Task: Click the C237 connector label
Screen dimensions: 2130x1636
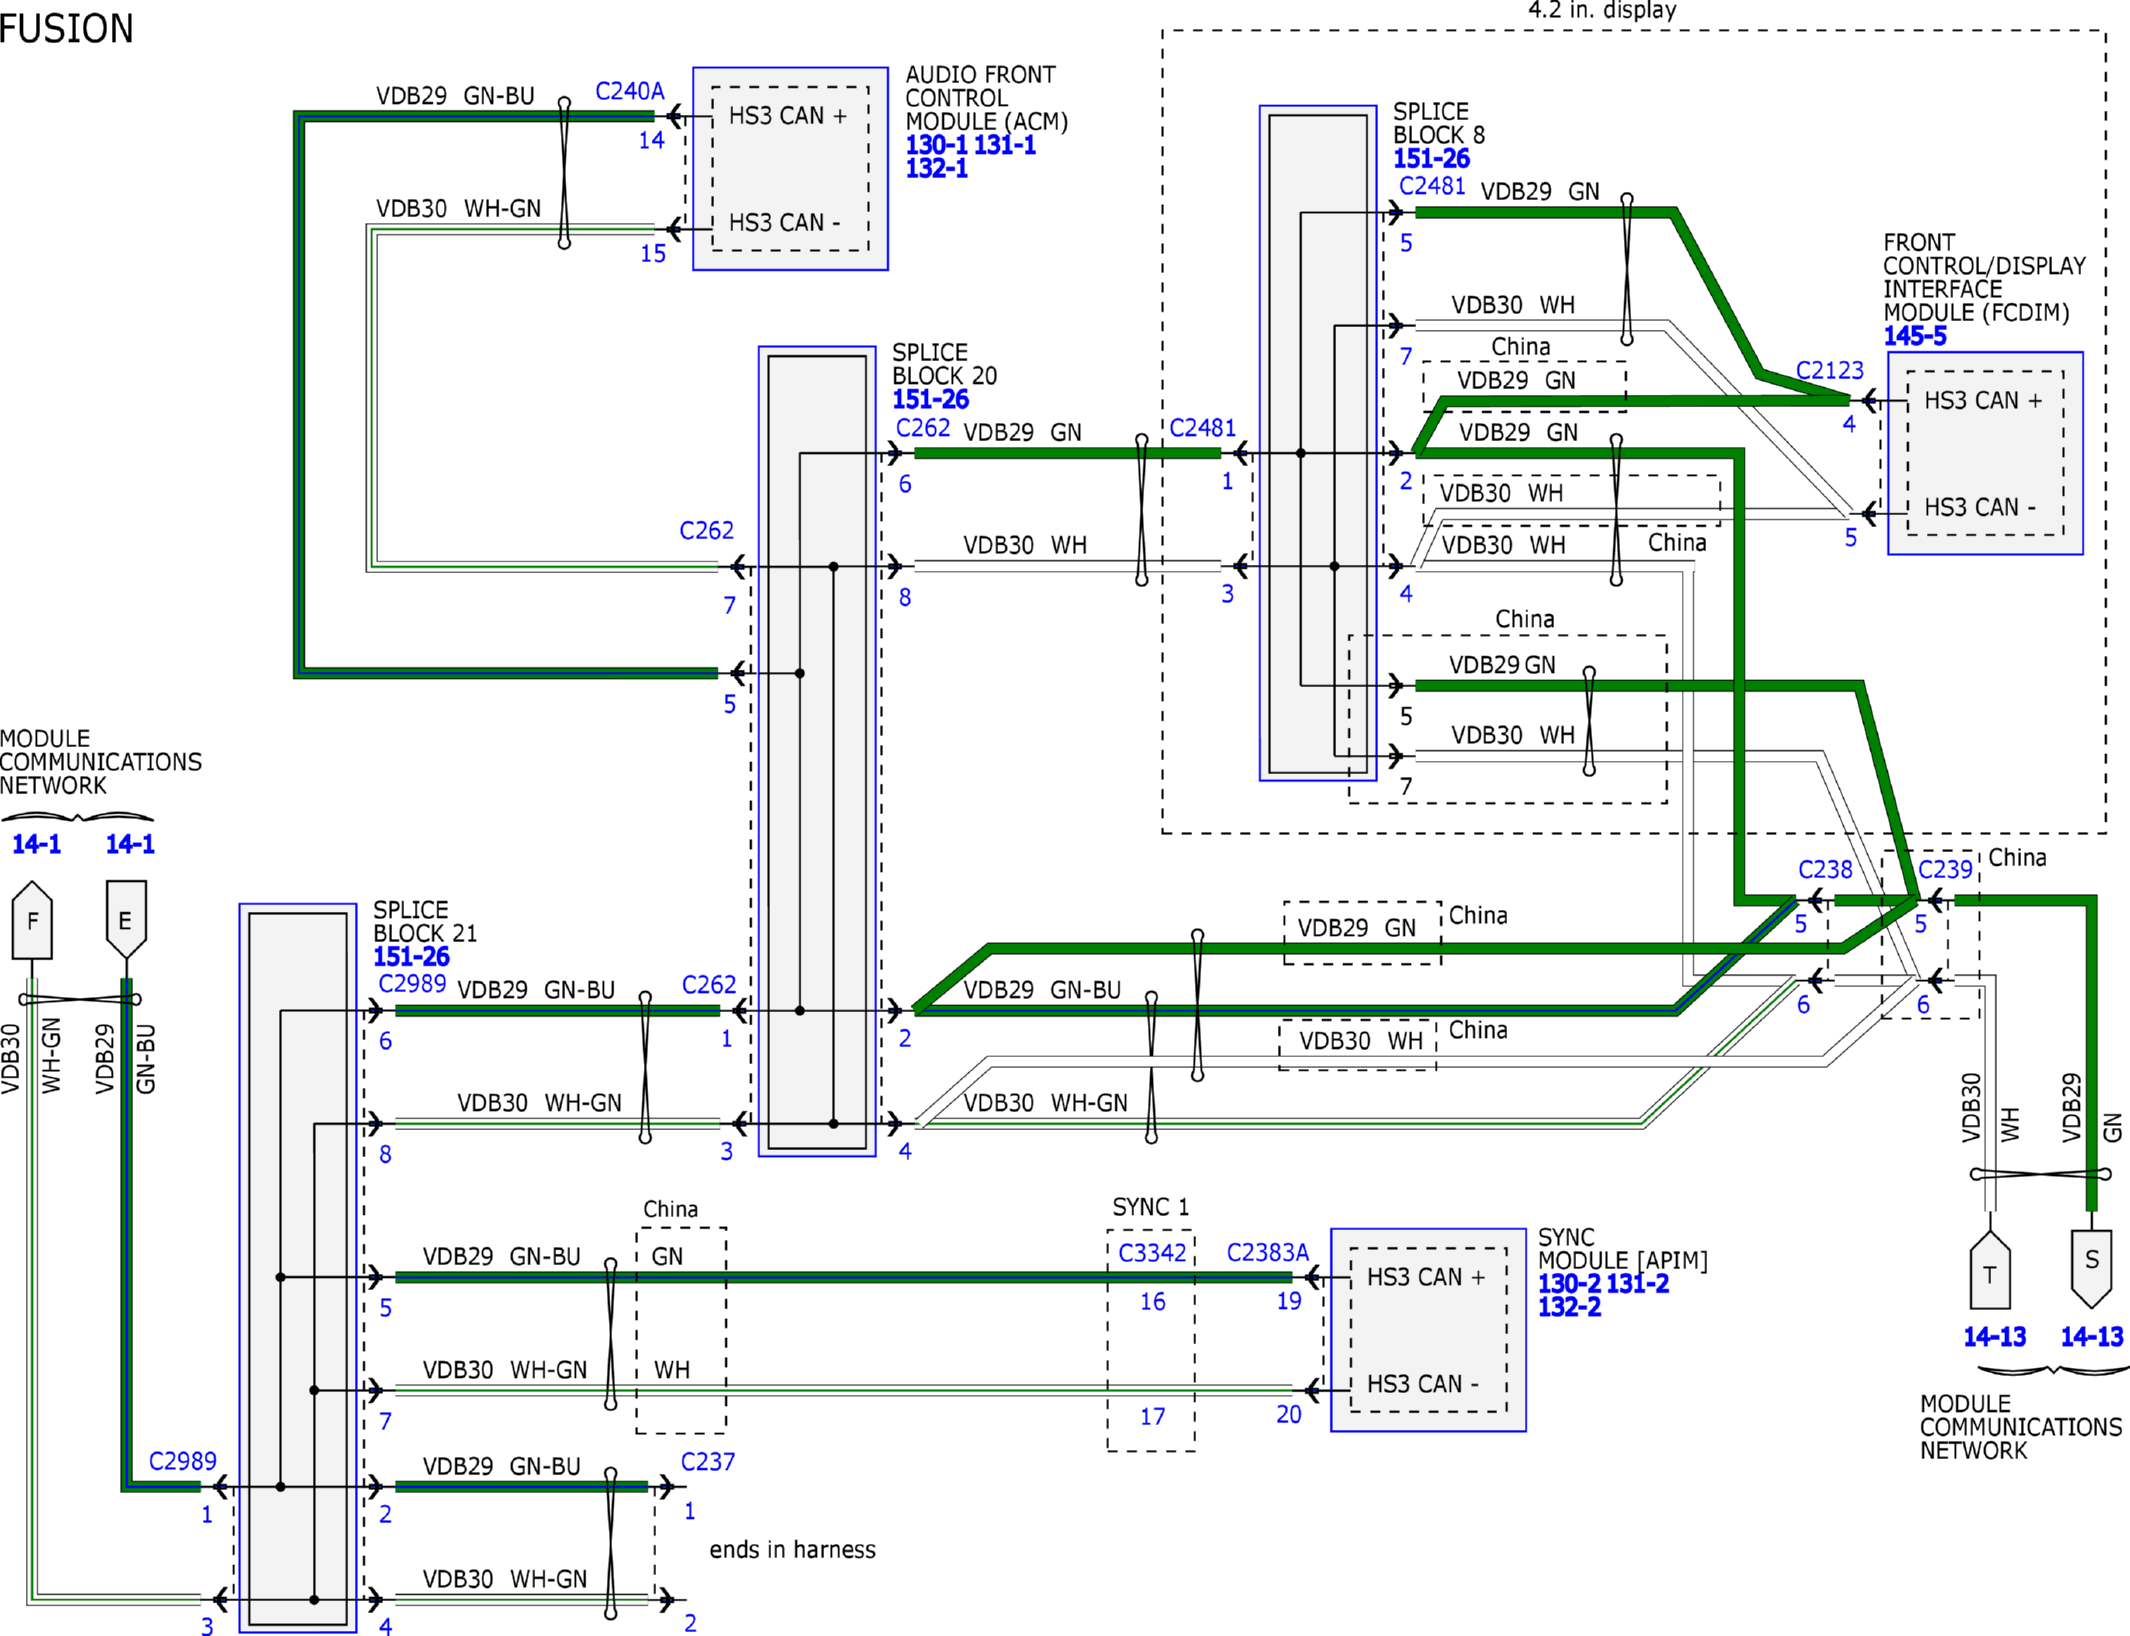Action: coord(708,1462)
